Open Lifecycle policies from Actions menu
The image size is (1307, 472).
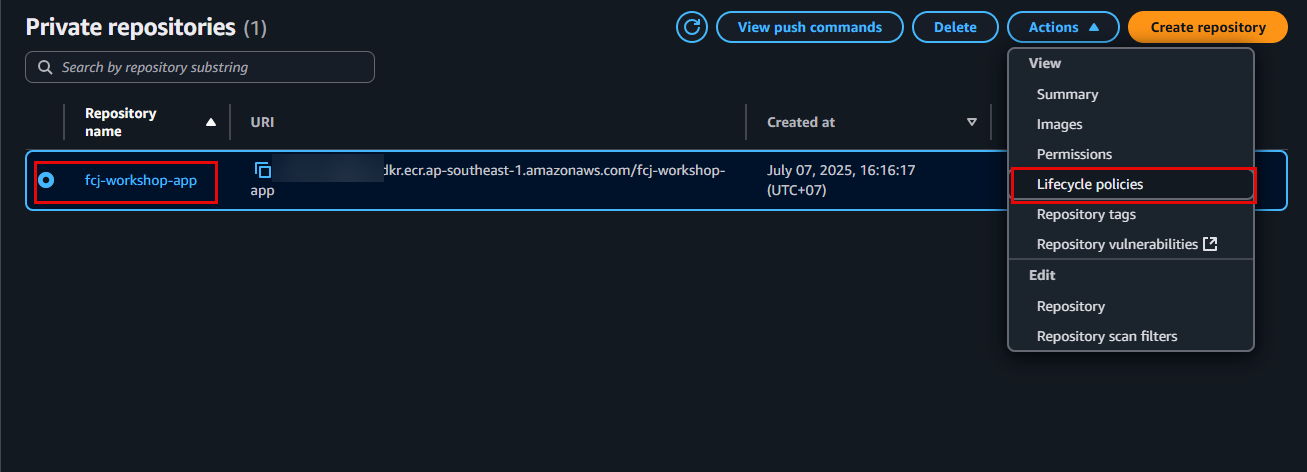(1089, 184)
